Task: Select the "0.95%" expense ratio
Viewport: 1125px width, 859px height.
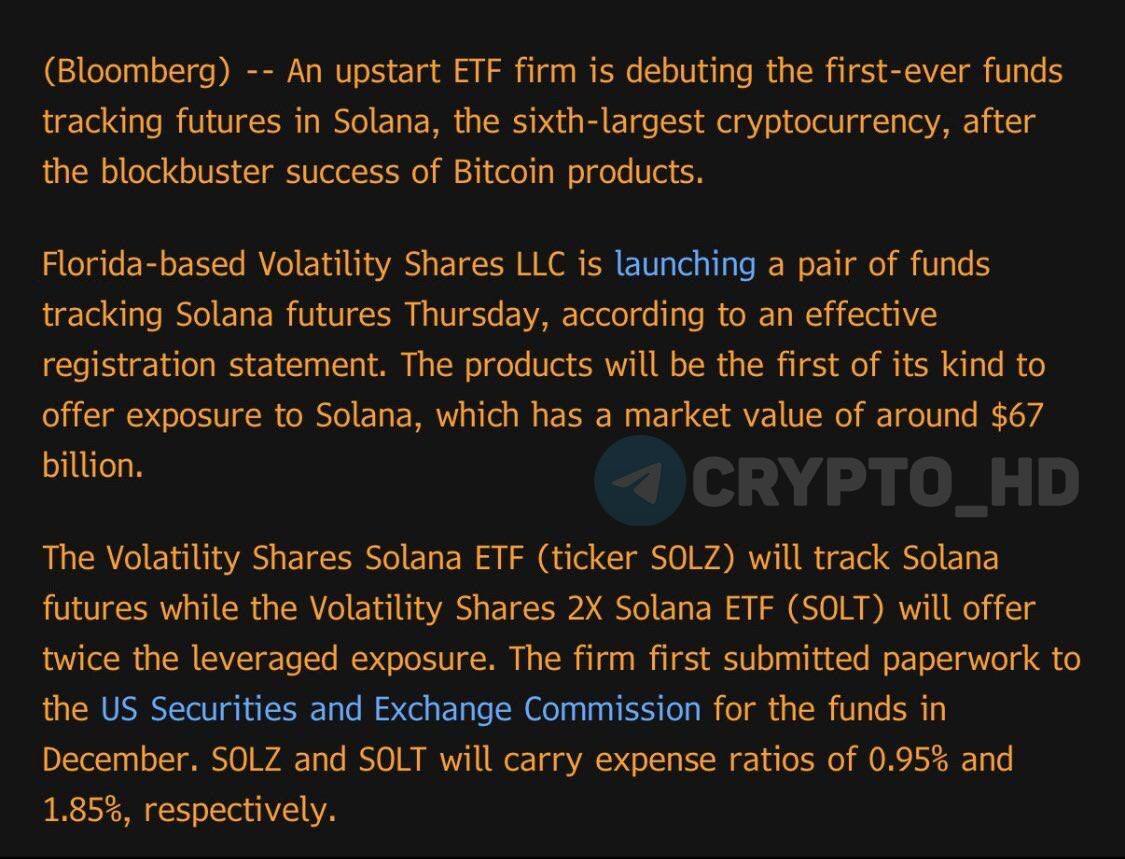Action: coord(908,759)
